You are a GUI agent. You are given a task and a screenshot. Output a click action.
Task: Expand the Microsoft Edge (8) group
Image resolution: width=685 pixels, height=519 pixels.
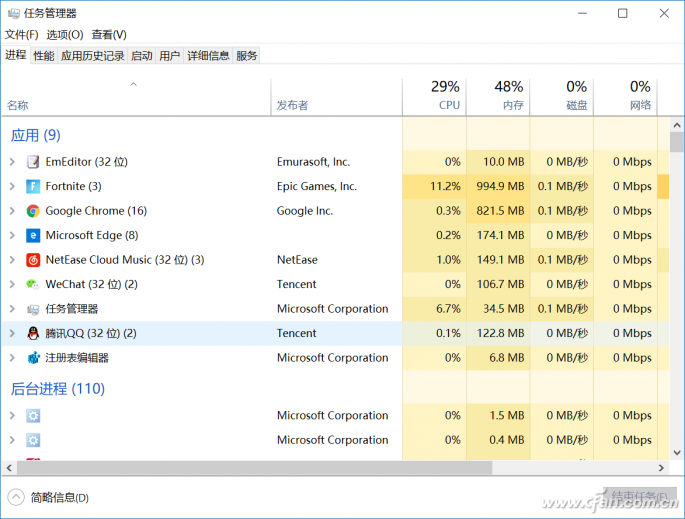coord(12,235)
